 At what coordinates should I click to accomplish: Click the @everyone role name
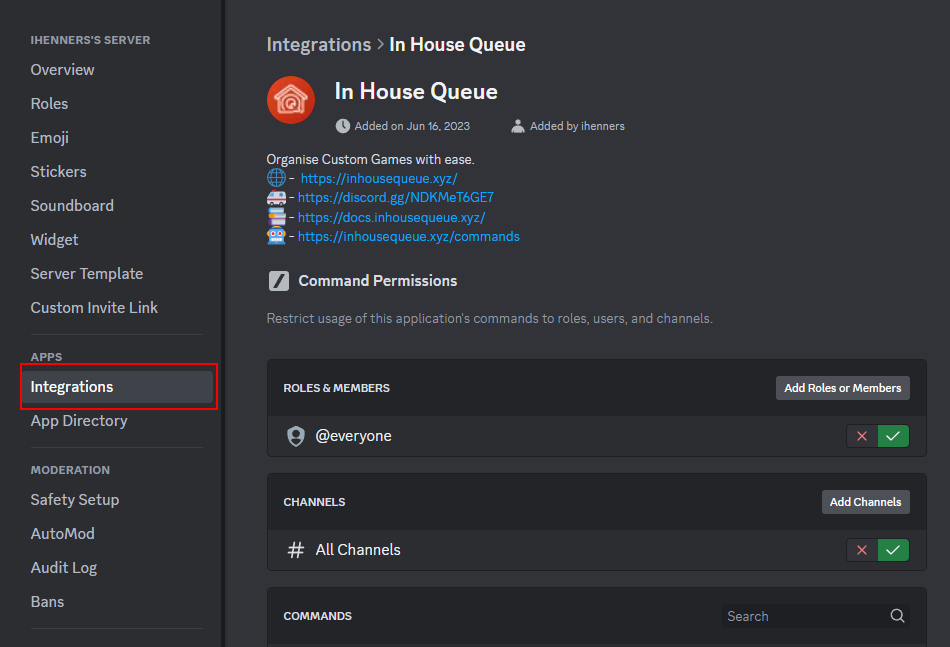(x=353, y=436)
